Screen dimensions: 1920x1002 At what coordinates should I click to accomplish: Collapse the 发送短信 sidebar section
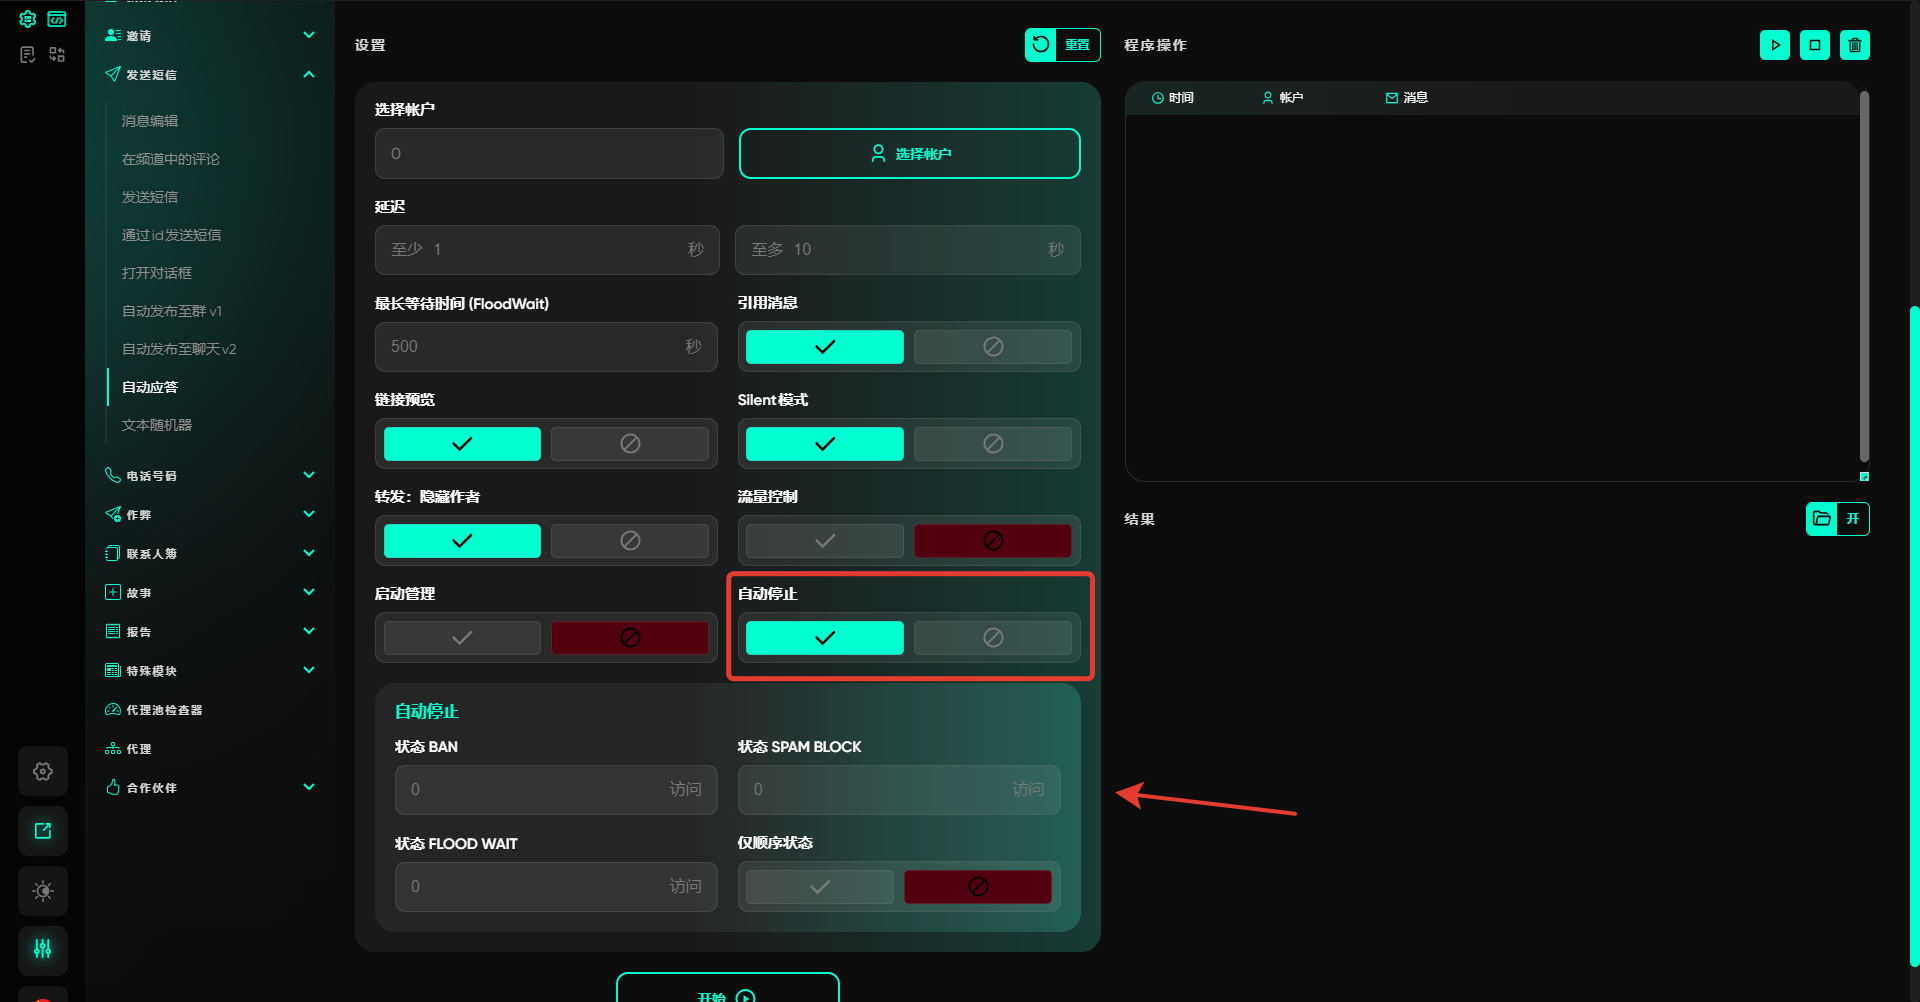(x=309, y=75)
